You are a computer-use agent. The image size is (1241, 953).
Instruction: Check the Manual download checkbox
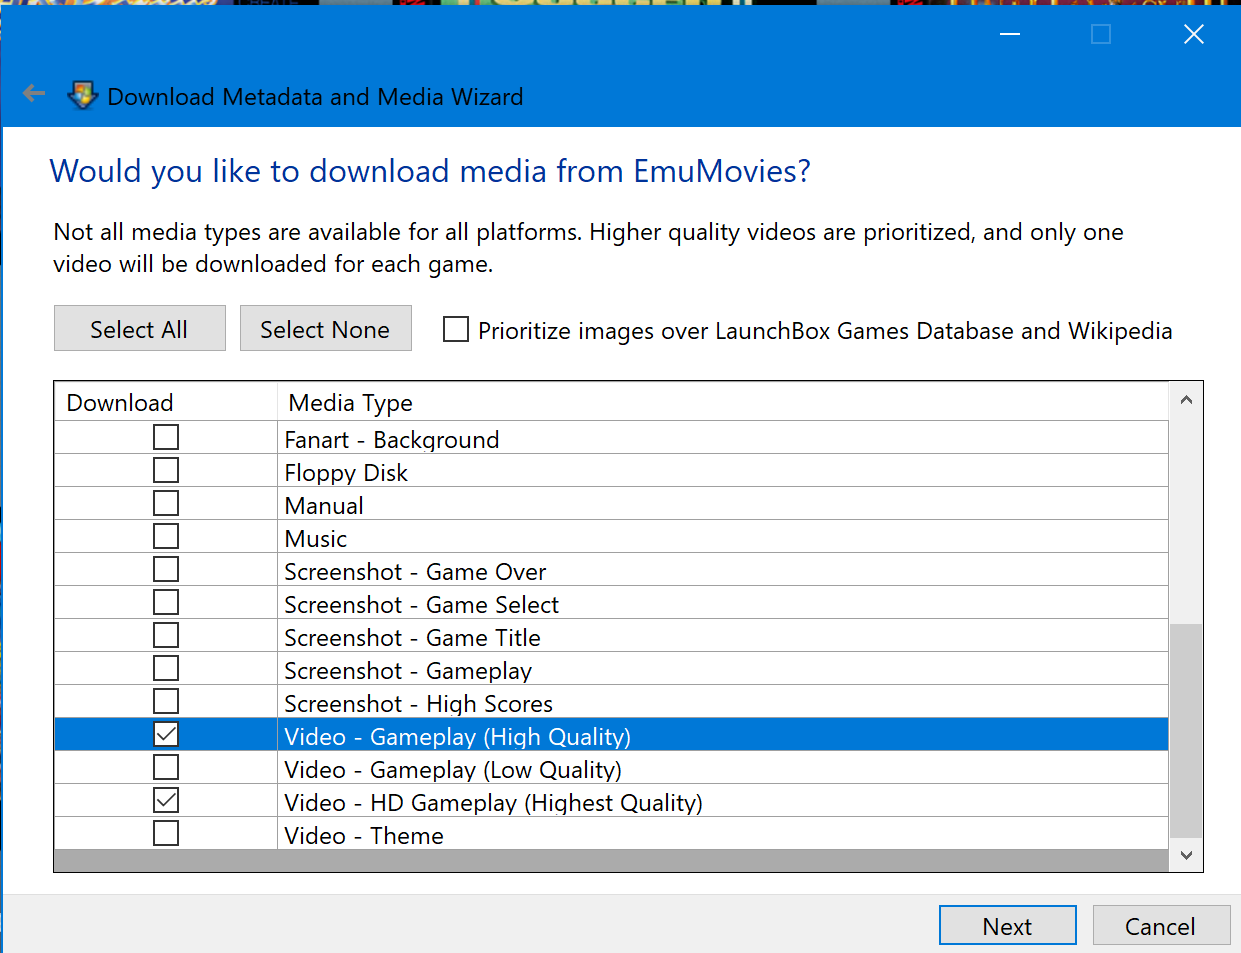point(166,504)
